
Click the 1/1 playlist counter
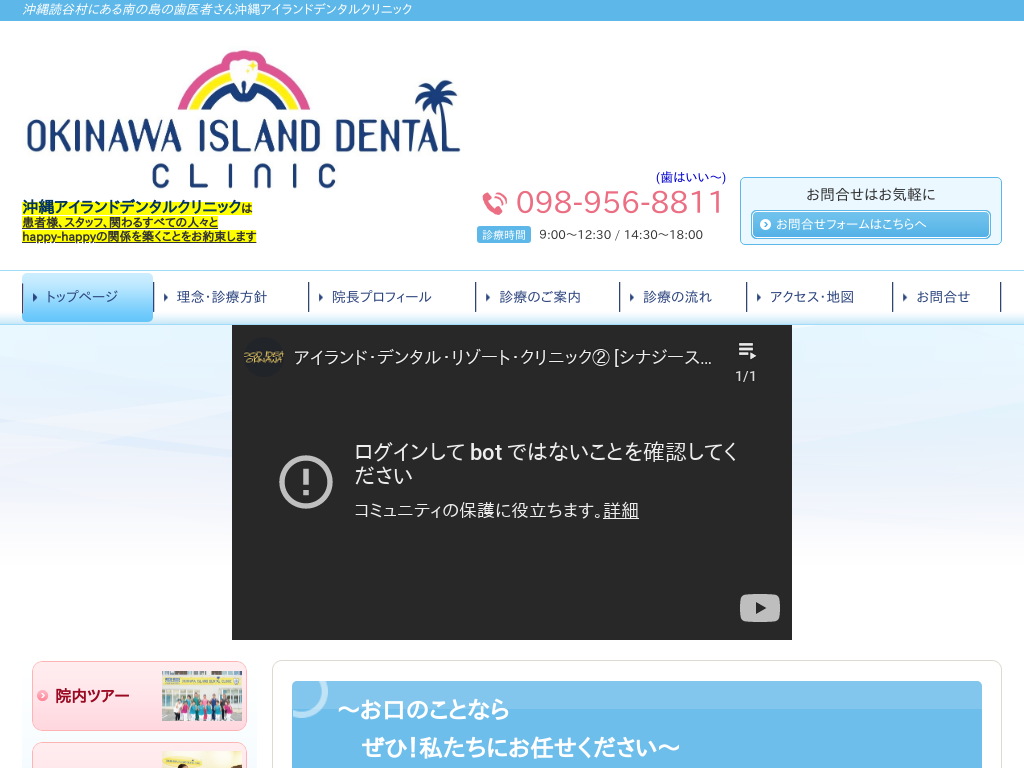coord(745,376)
